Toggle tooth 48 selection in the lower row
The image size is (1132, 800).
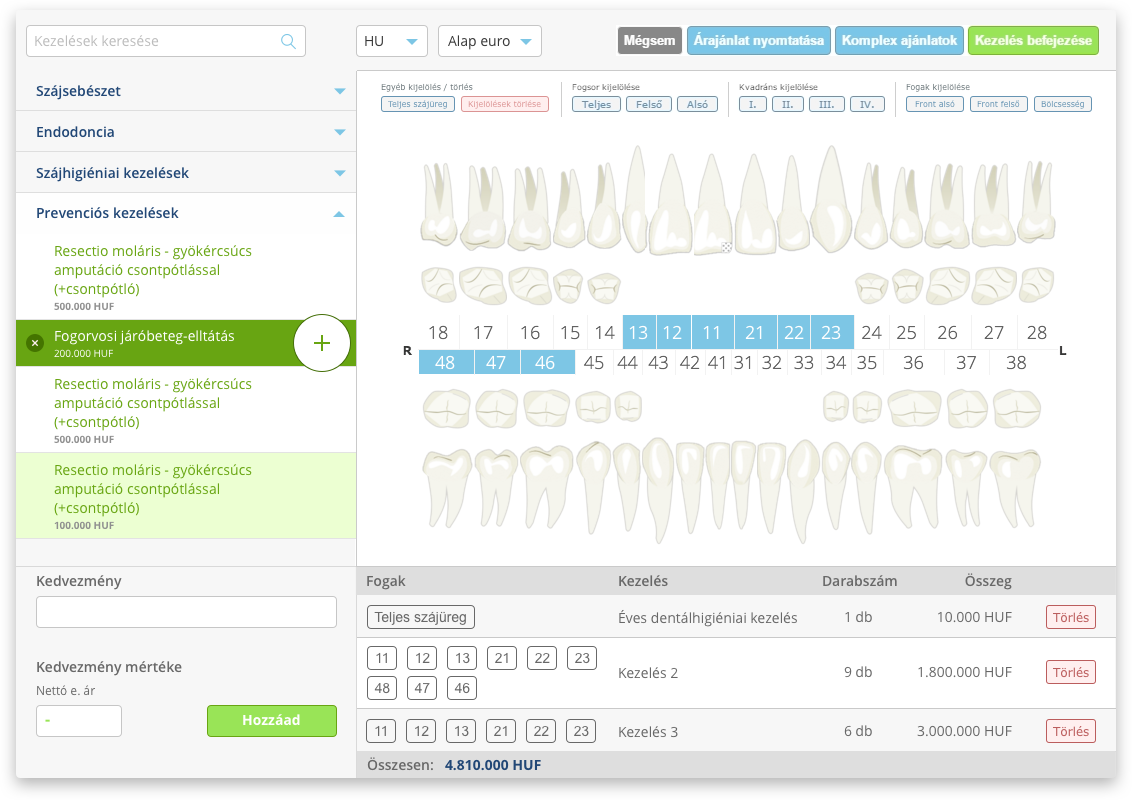click(445, 362)
